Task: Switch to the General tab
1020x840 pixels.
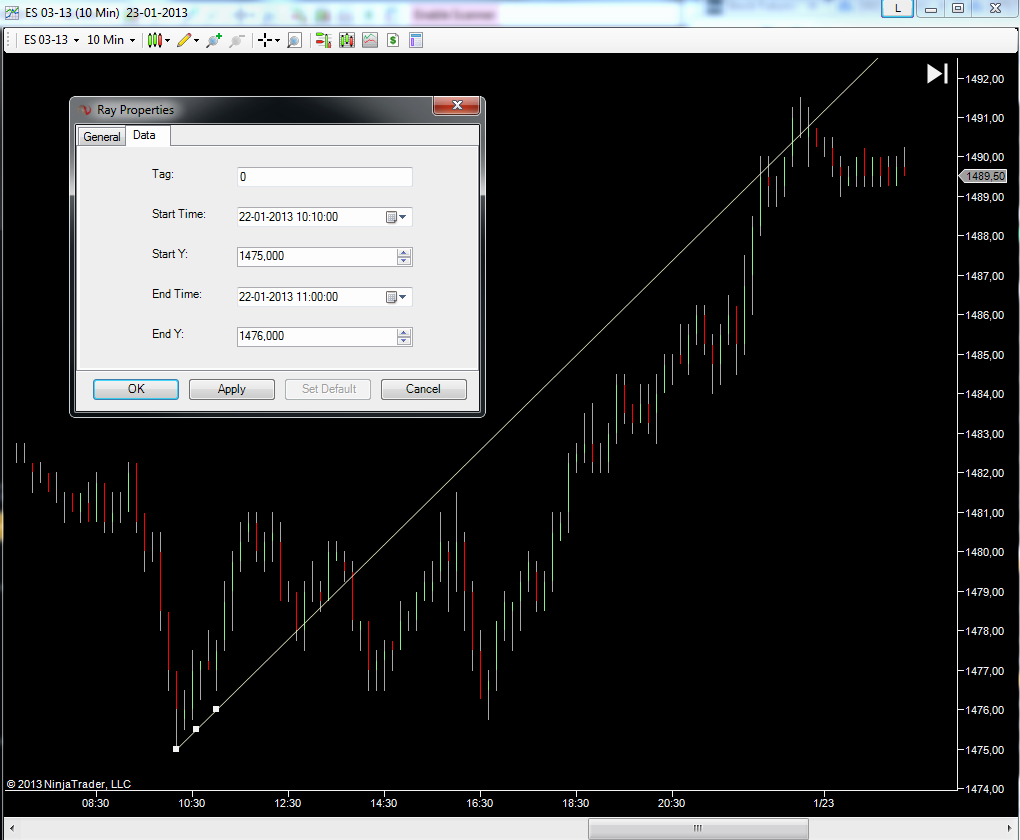Action: tap(101, 137)
